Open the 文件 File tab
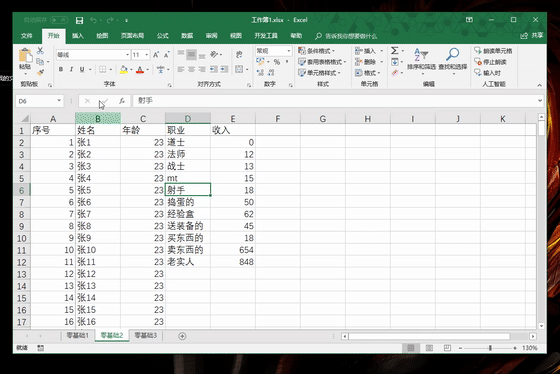The width and height of the screenshot is (560, 374). (x=26, y=36)
